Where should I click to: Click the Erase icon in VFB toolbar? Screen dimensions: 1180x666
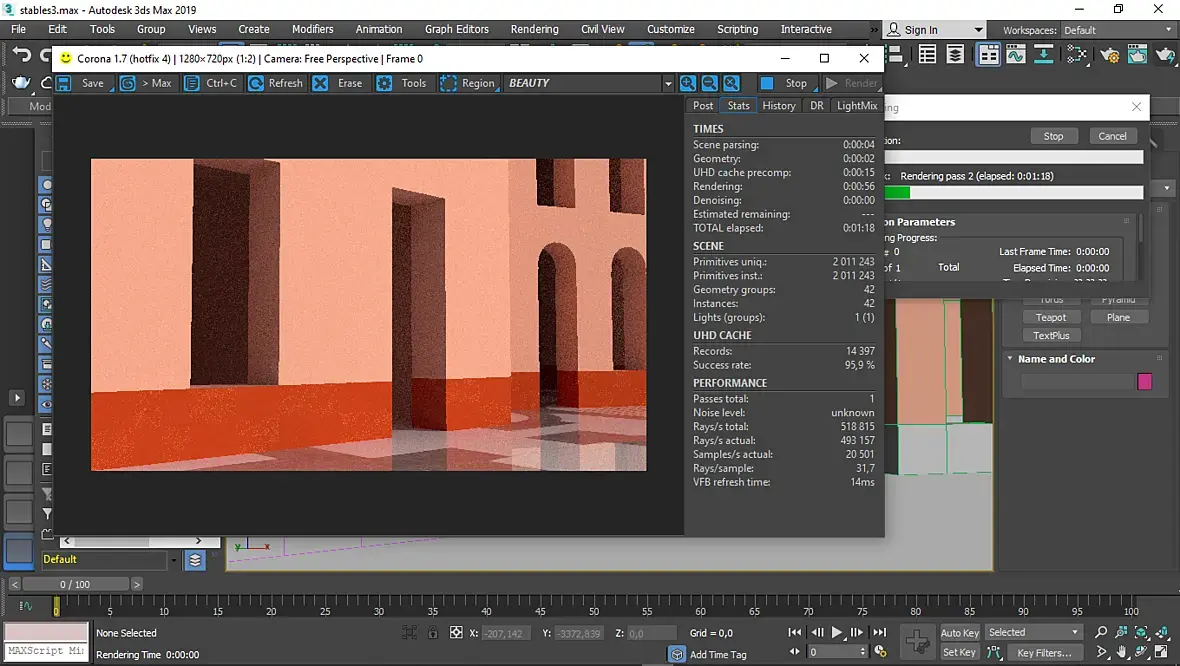click(x=321, y=83)
